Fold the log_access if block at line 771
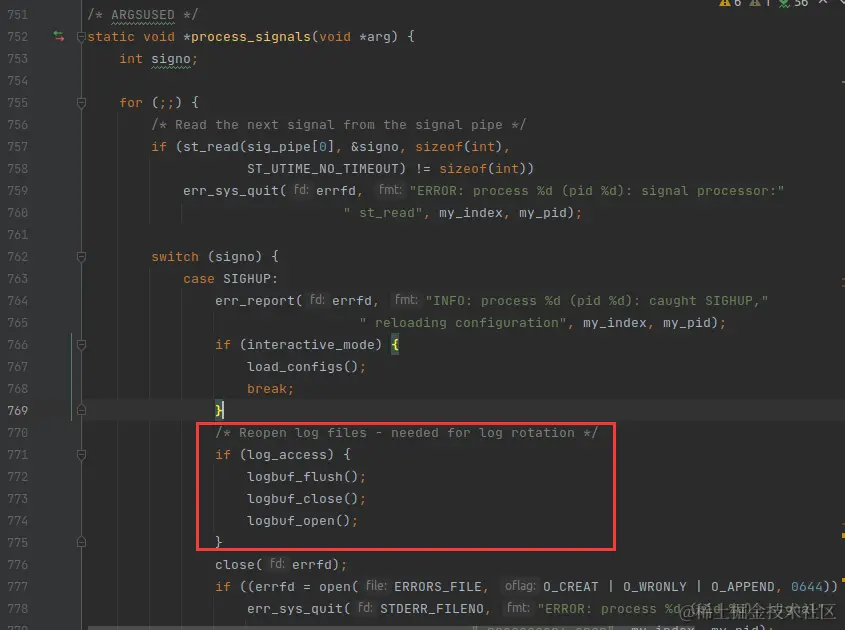 pos(81,454)
